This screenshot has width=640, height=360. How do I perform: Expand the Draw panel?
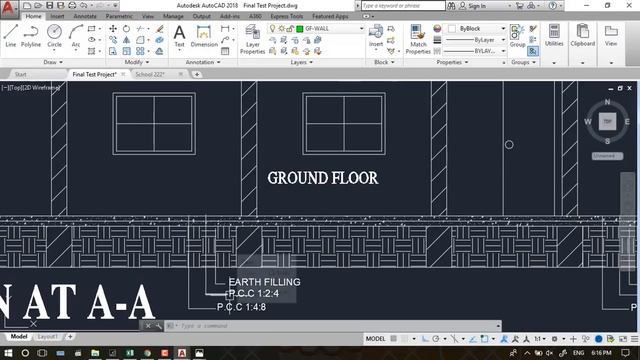coord(53,62)
